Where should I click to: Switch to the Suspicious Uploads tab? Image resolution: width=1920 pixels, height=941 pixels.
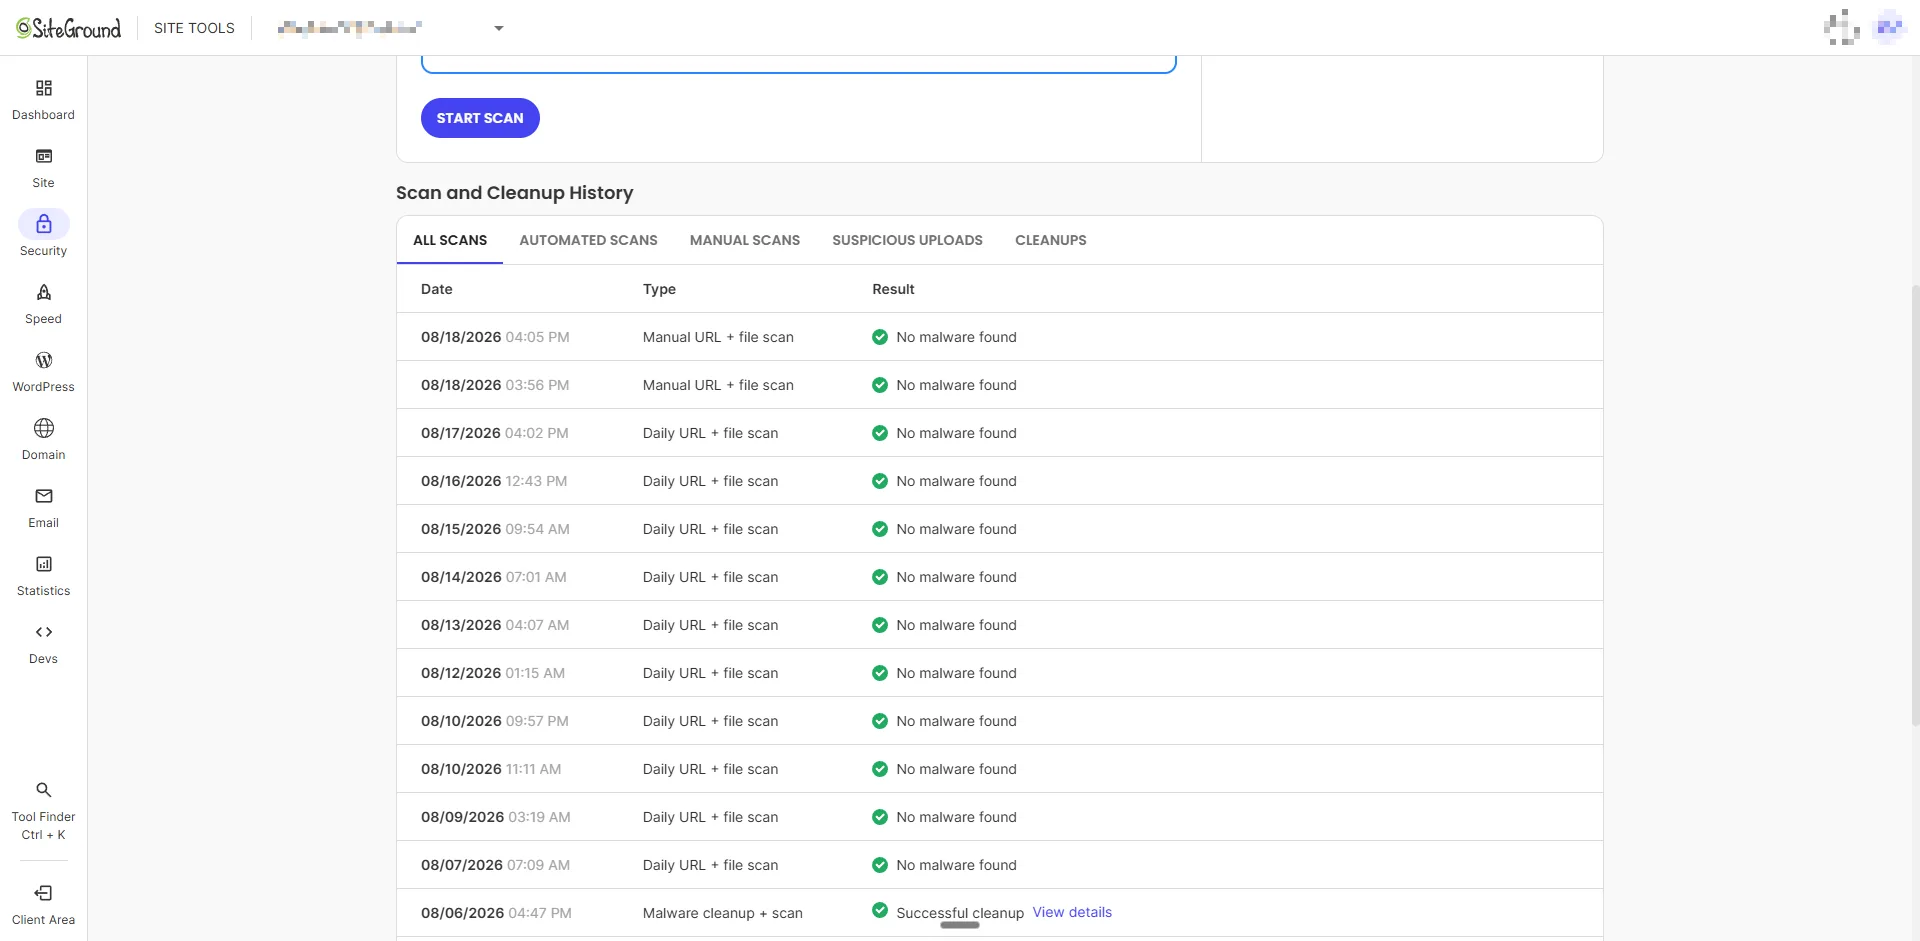pyautogui.click(x=907, y=240)
